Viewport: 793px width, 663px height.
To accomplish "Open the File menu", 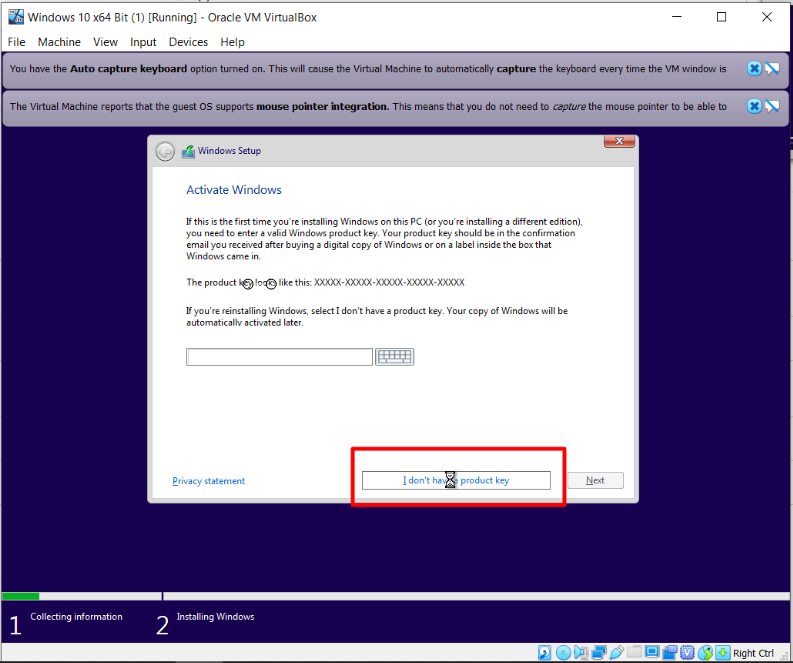I will 16,42.
